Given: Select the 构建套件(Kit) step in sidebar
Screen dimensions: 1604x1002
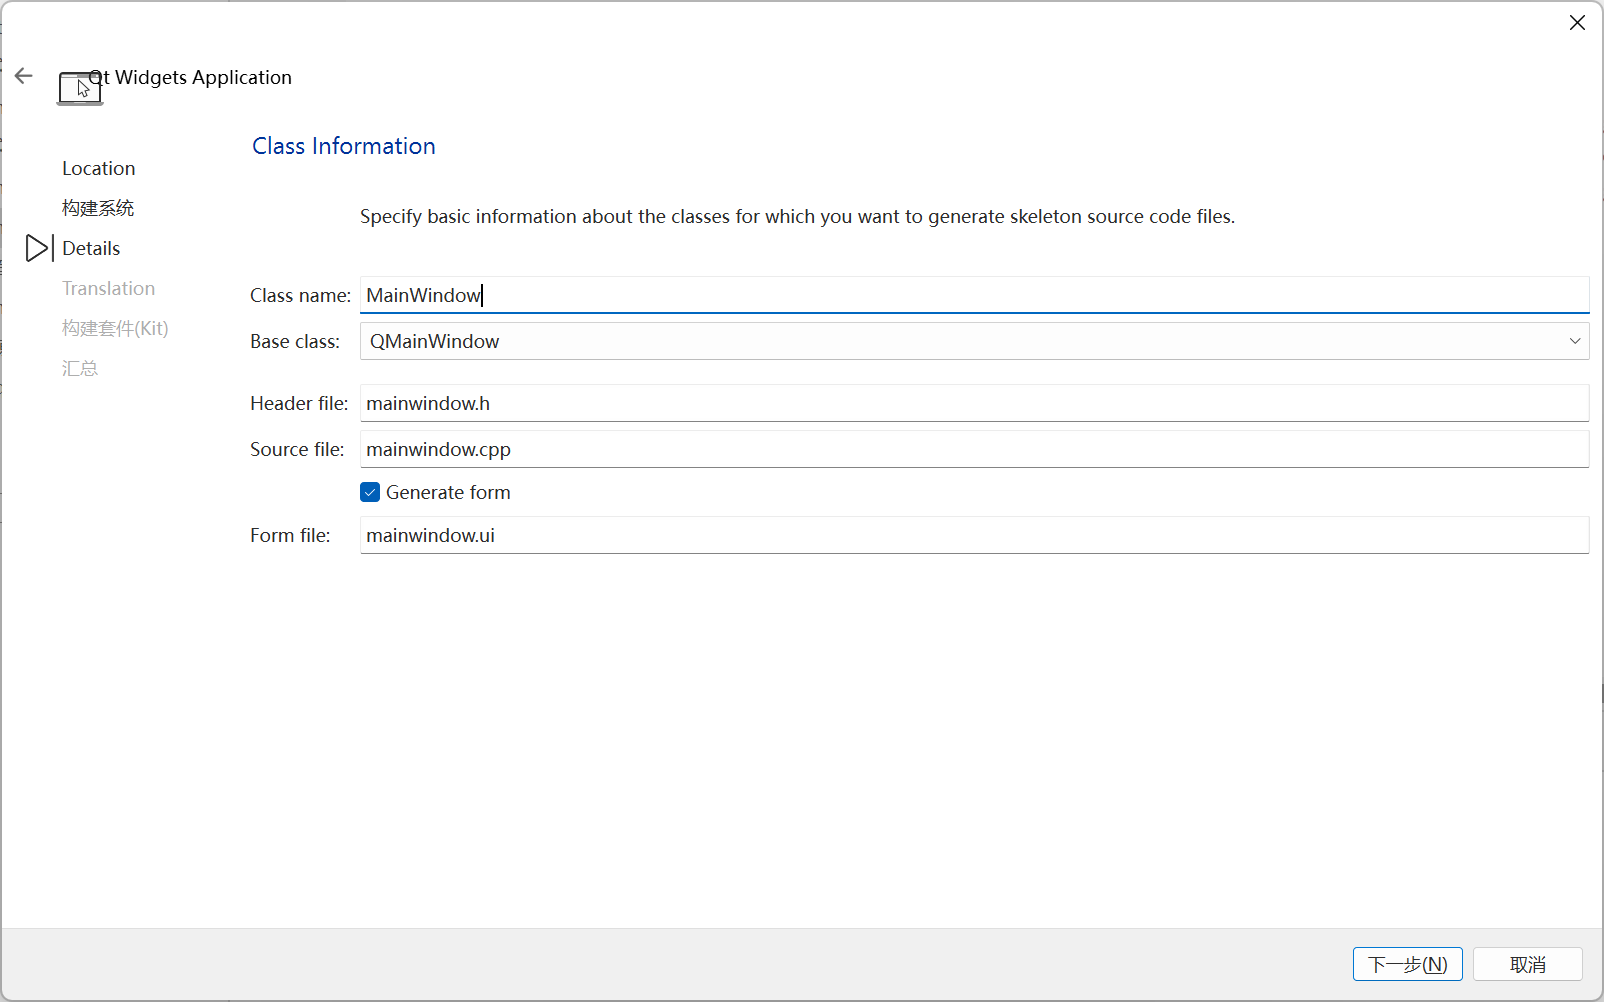Looking at the screenshot, I should pyautogui.click(x=115, y=328).
